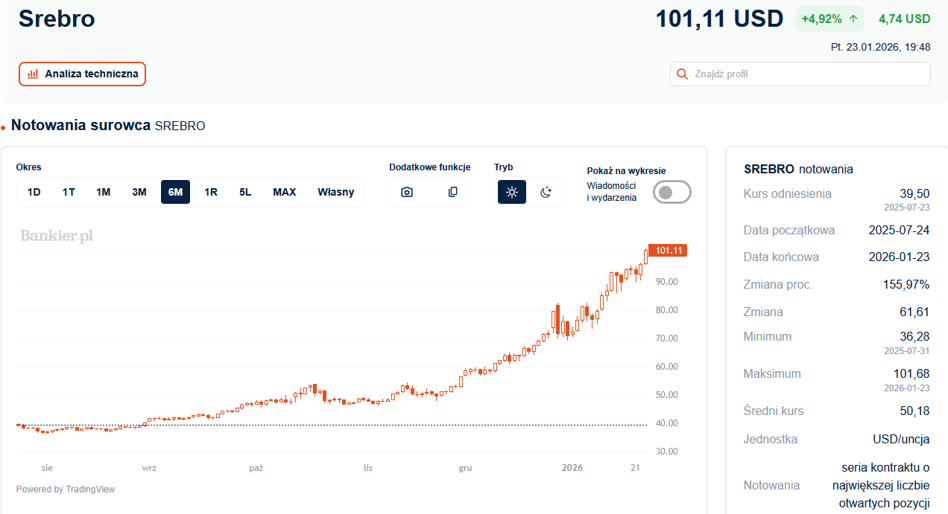Click the Znajdź profil search field
This screenshot has height=514, width=948.
[x=800, y=74]
